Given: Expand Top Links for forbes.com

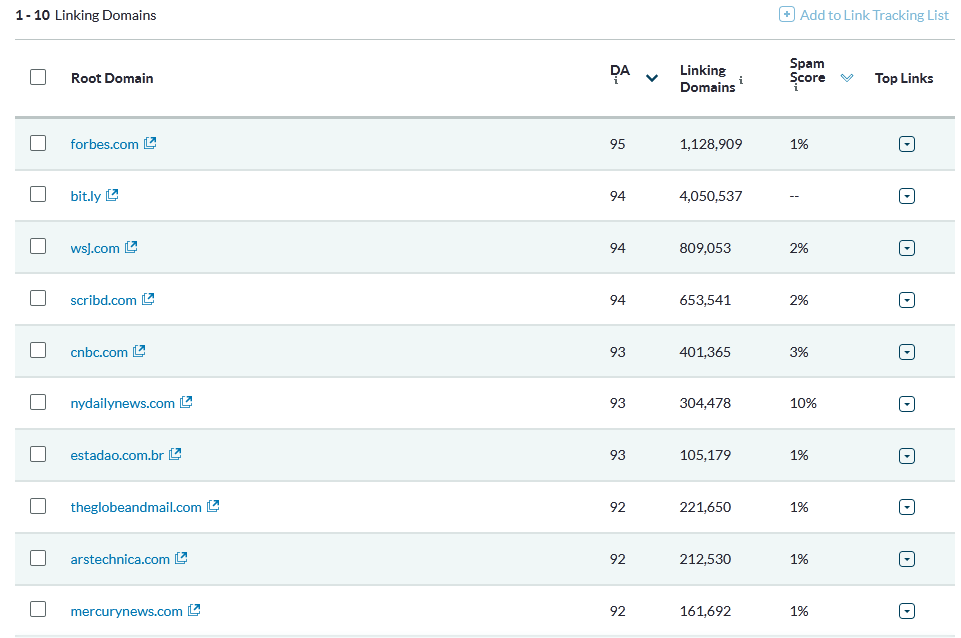Looking at the screenshot, I should [907, 144].
